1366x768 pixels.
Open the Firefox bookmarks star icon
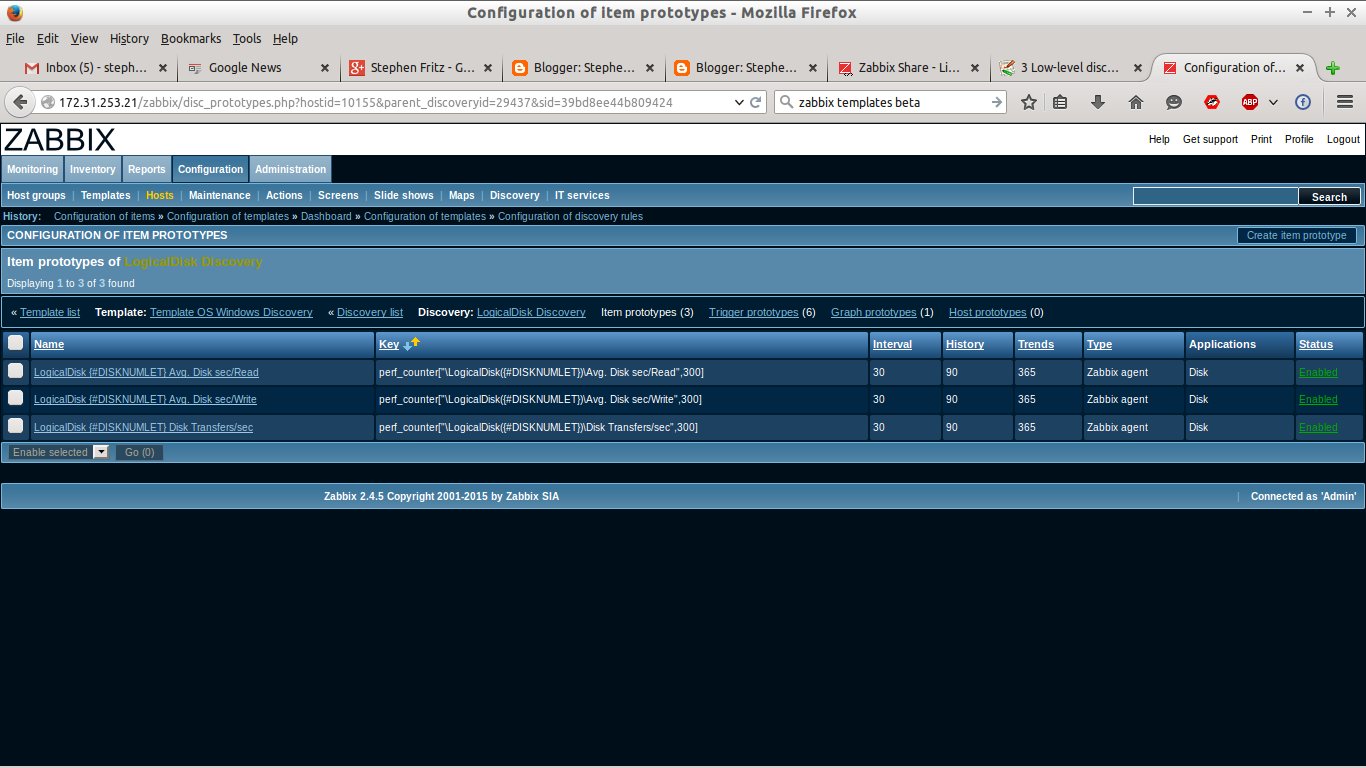pos(1029,101)
